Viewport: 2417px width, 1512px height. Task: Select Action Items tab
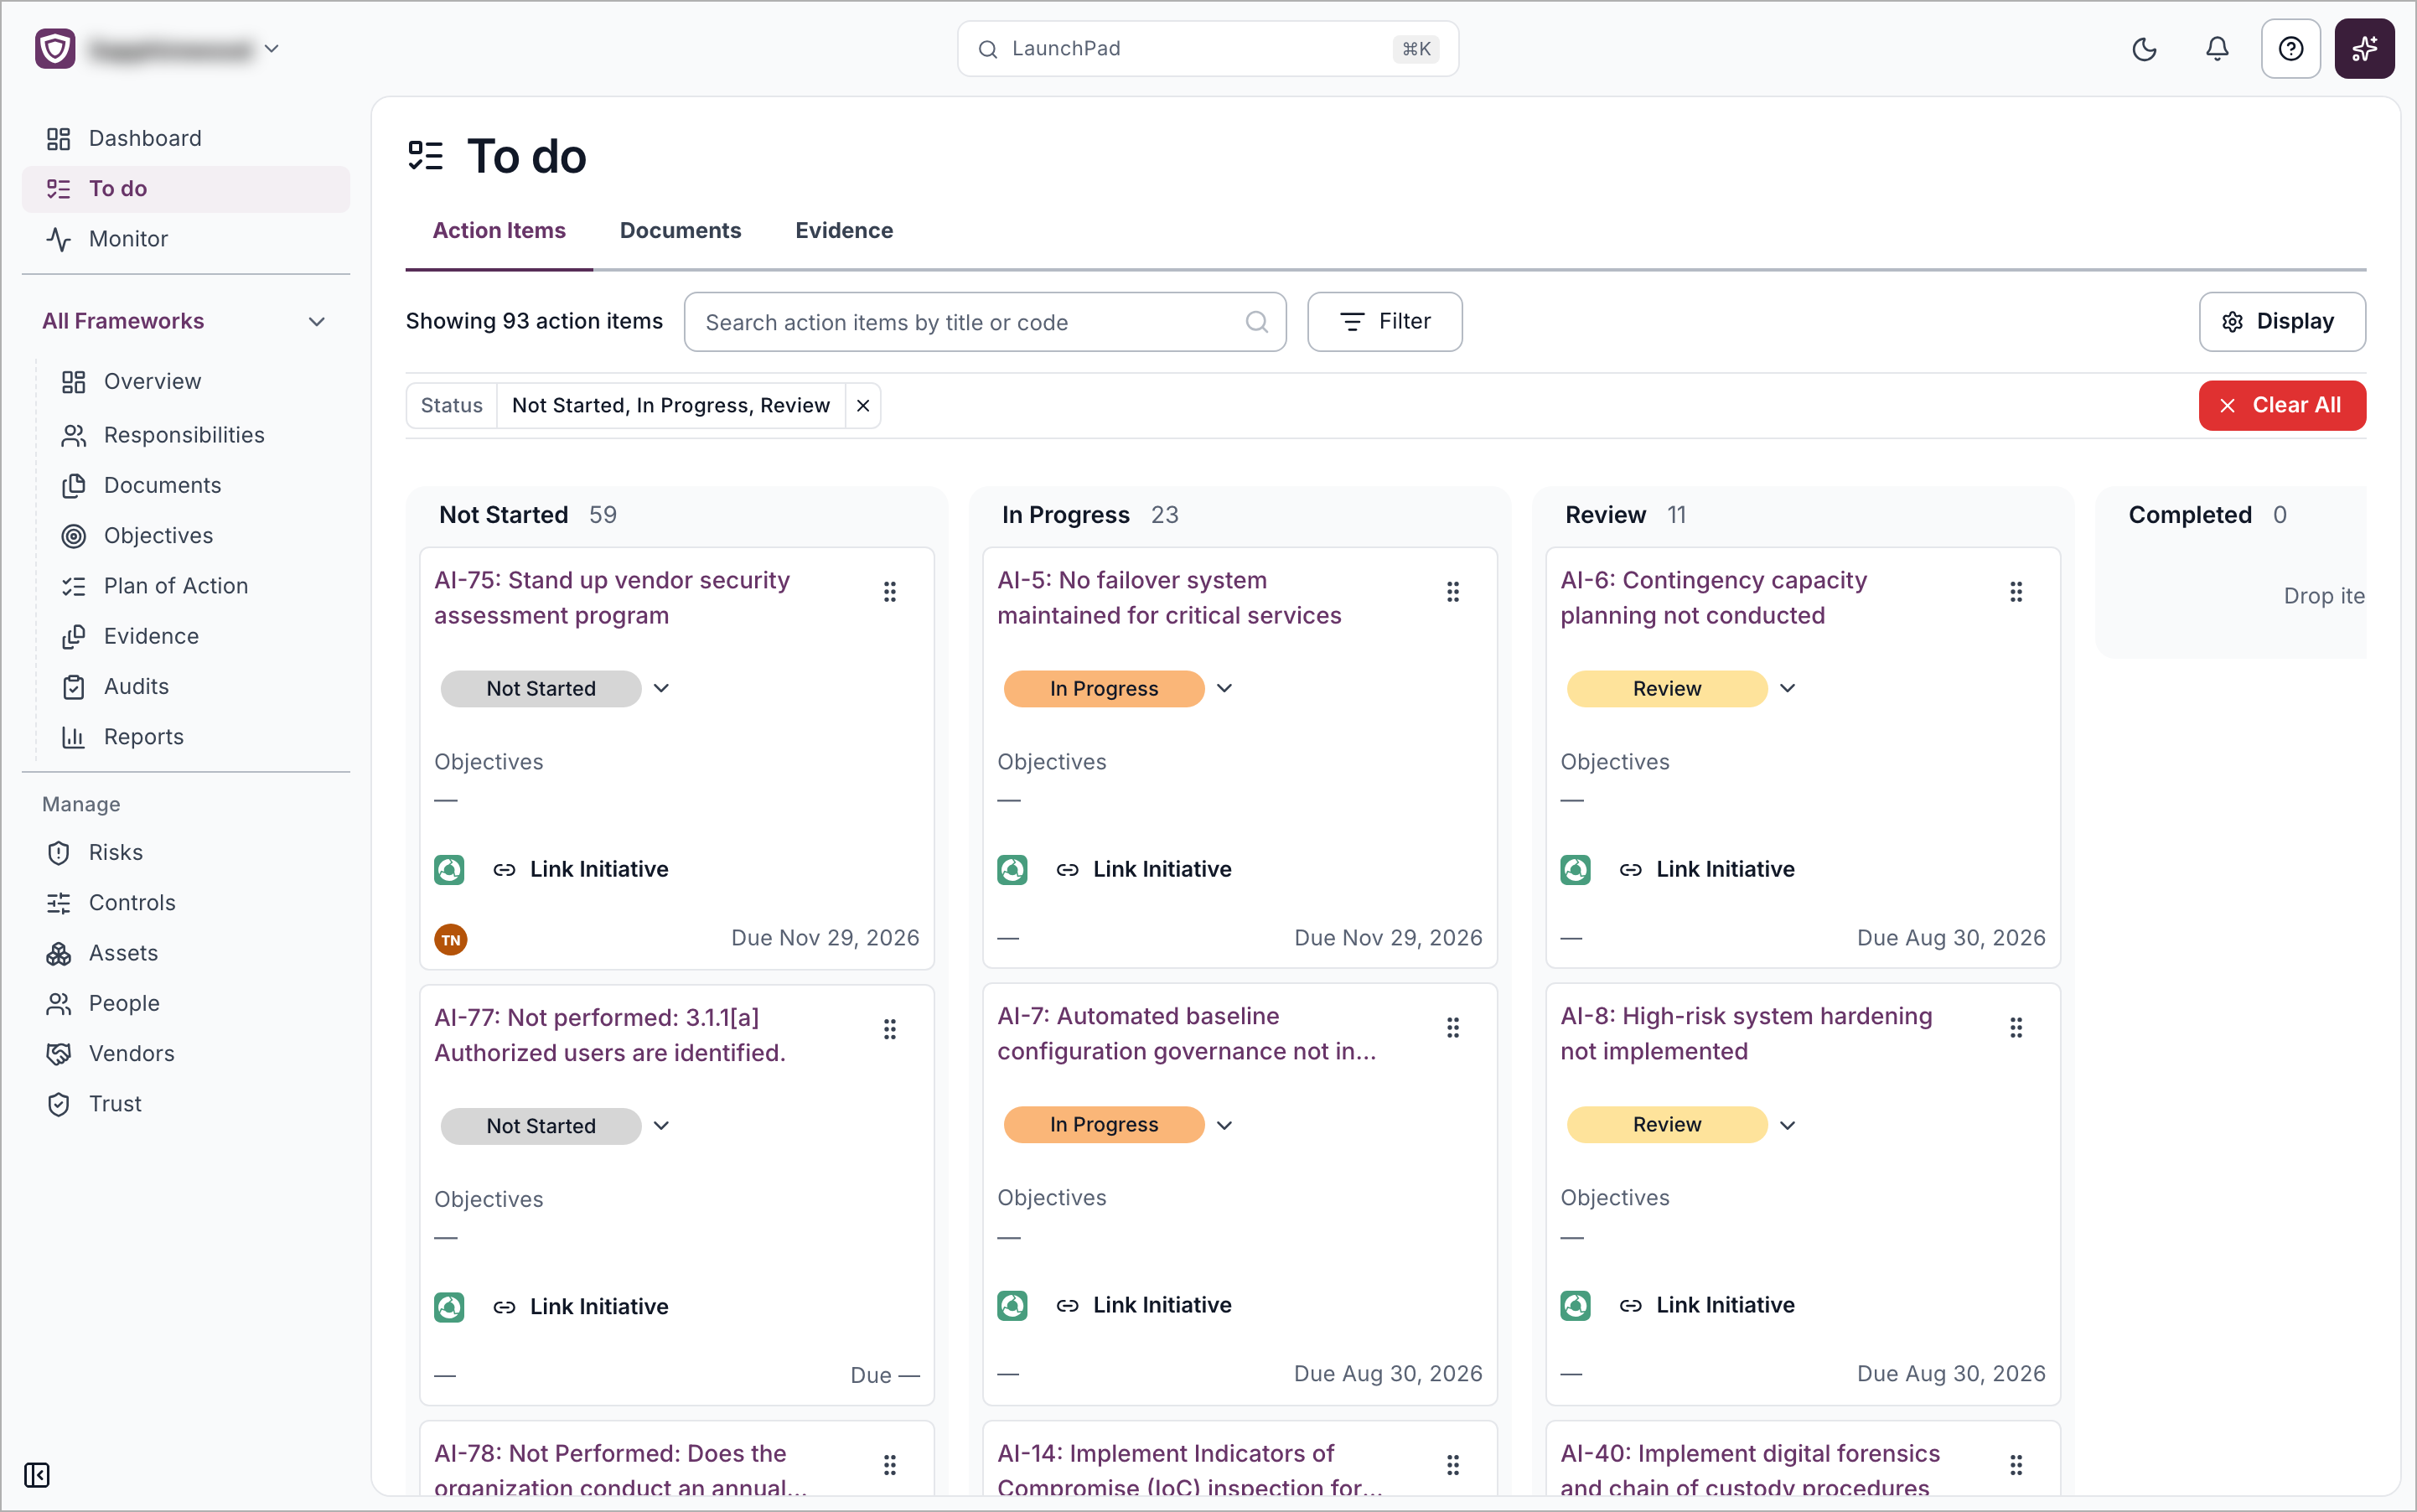[499, 230]
